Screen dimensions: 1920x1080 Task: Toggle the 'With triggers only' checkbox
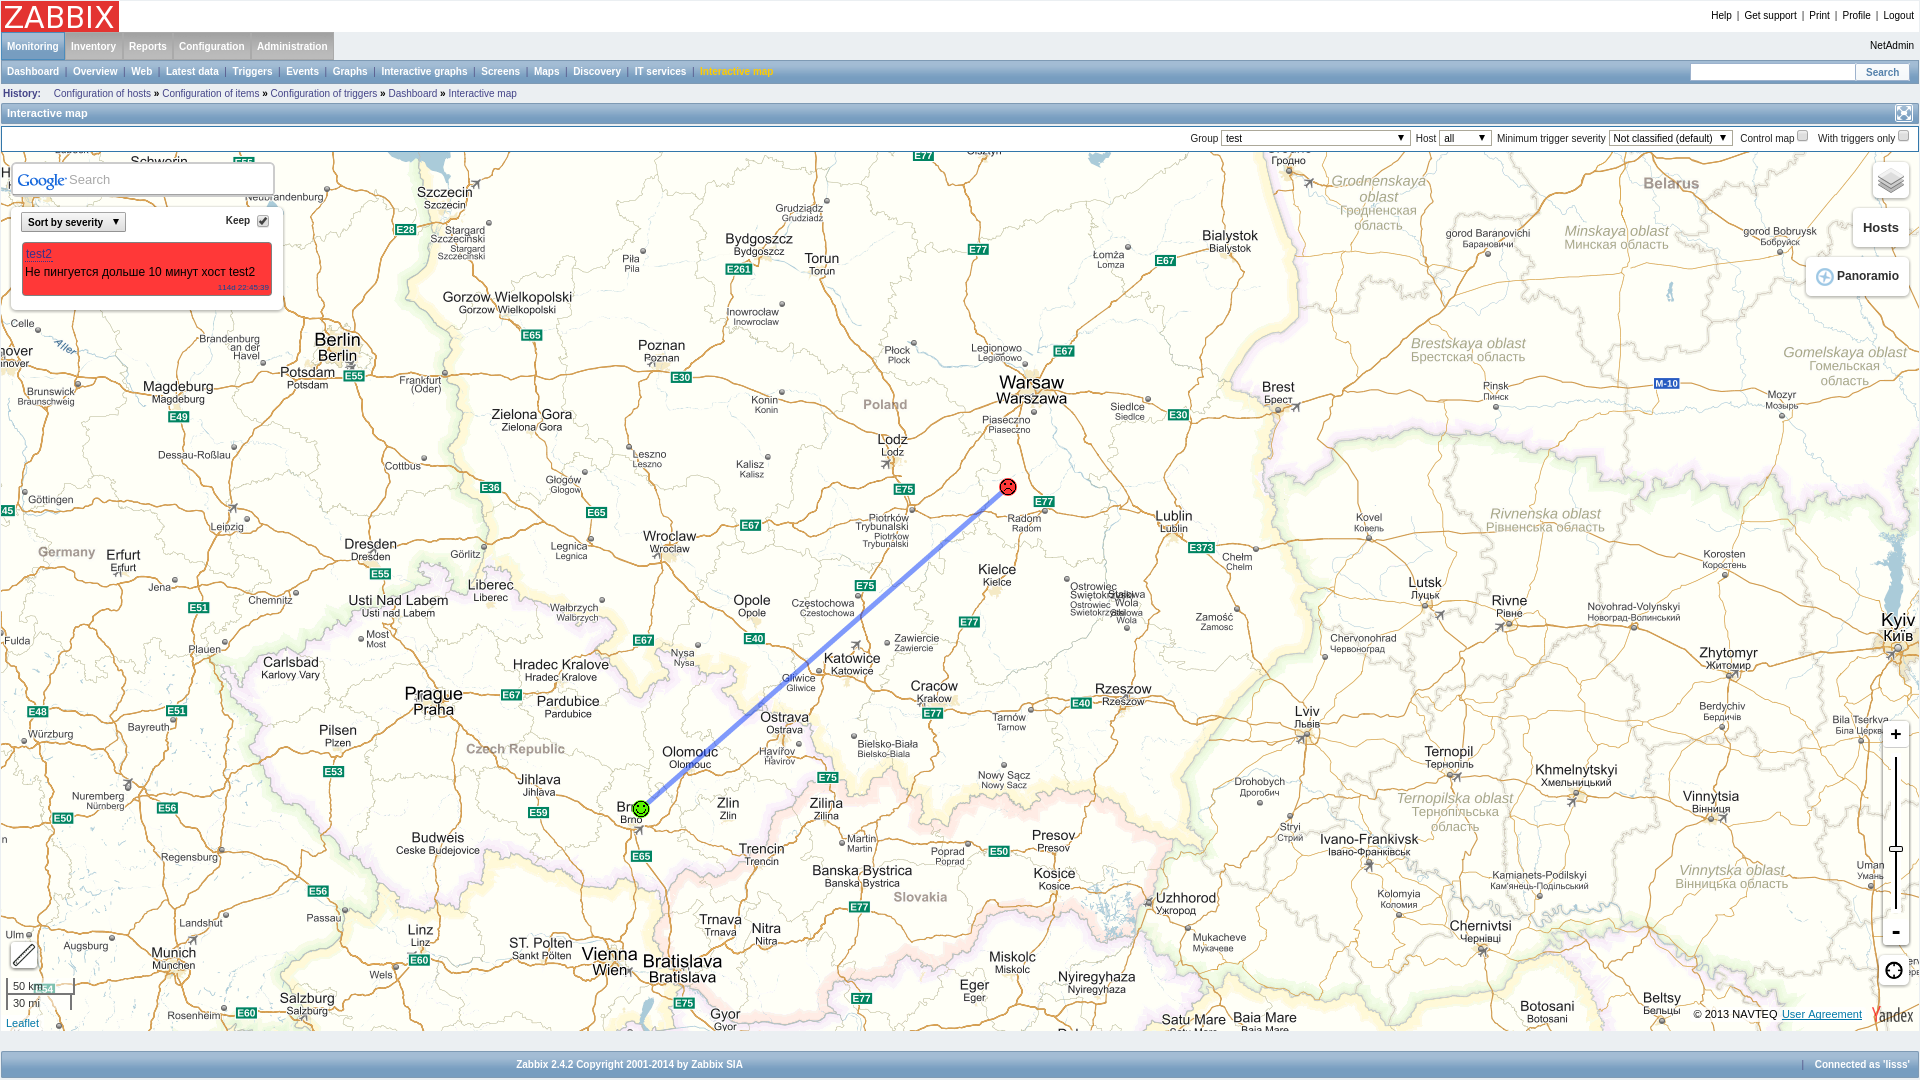[x=1908, y=137]
